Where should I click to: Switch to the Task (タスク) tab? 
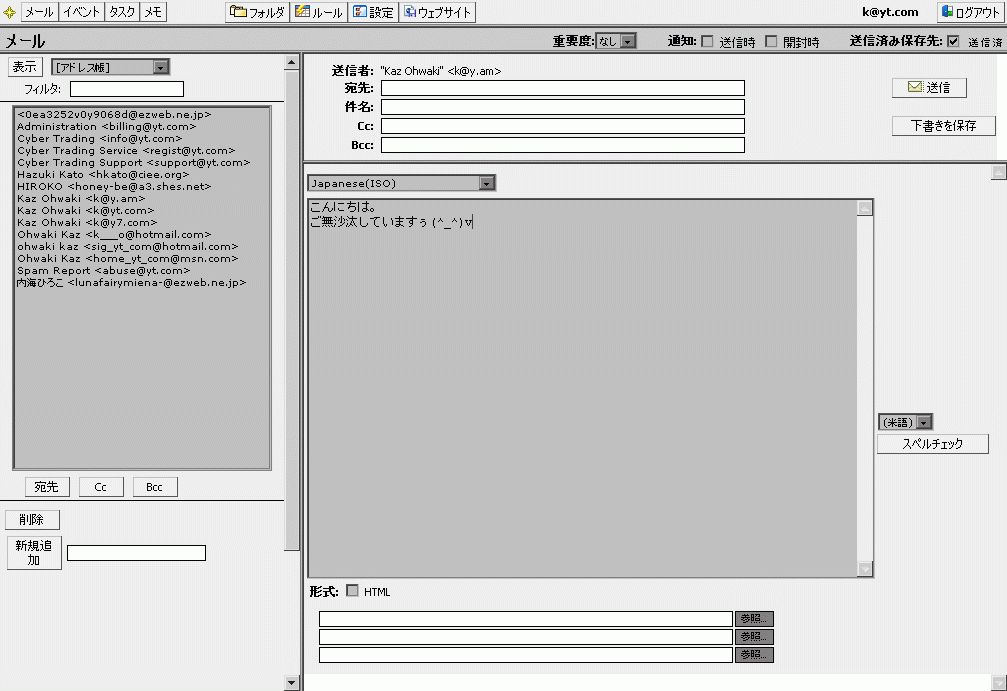[x=121, y=13]
